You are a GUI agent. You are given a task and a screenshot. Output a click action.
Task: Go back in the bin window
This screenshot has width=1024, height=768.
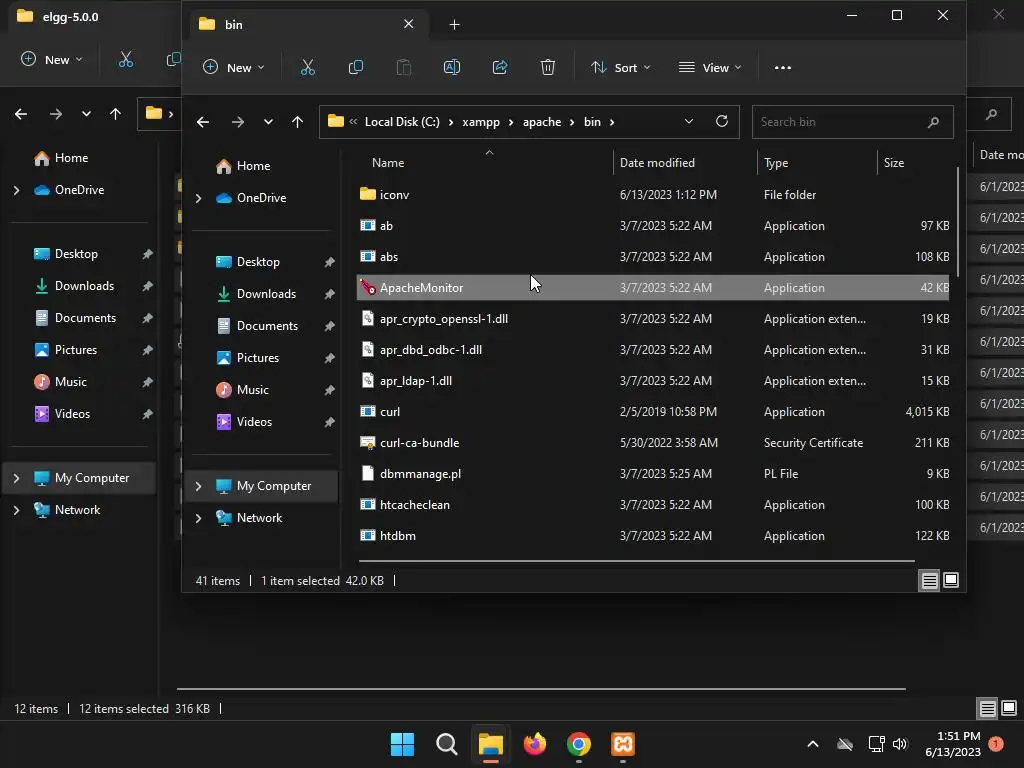click(x=203, y=121)
